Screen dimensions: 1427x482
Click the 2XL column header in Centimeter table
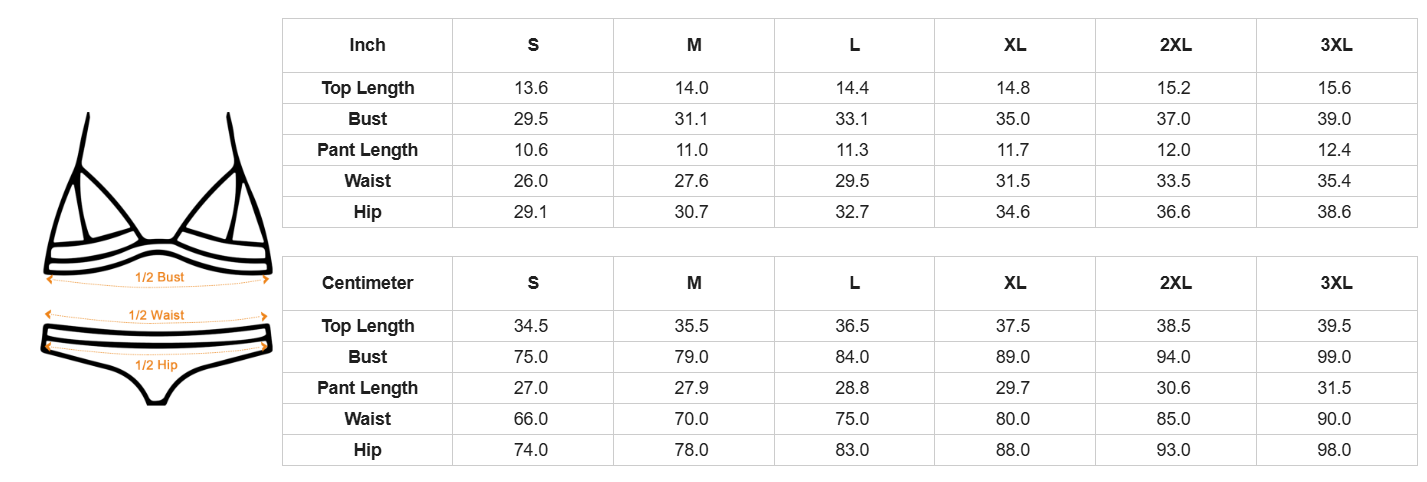click(x=1175, y=283)
